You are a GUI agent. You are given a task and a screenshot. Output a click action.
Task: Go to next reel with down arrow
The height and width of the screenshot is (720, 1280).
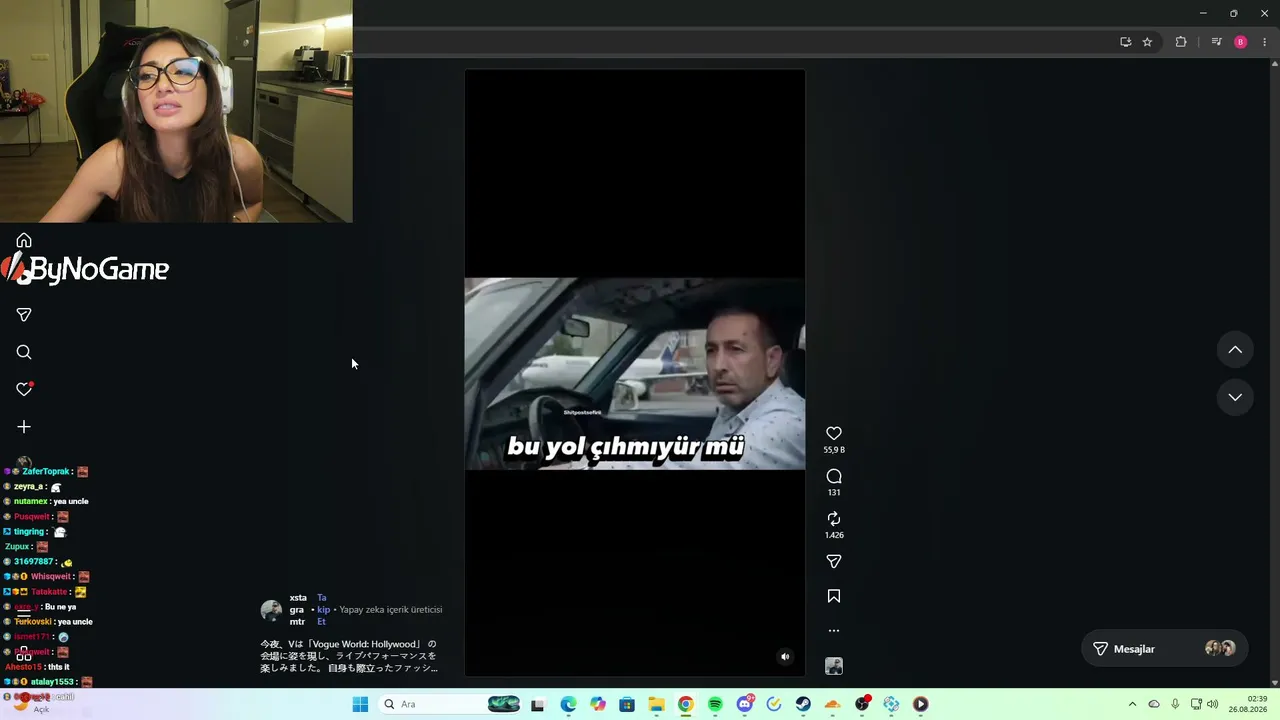click(x=1235, y=397)
